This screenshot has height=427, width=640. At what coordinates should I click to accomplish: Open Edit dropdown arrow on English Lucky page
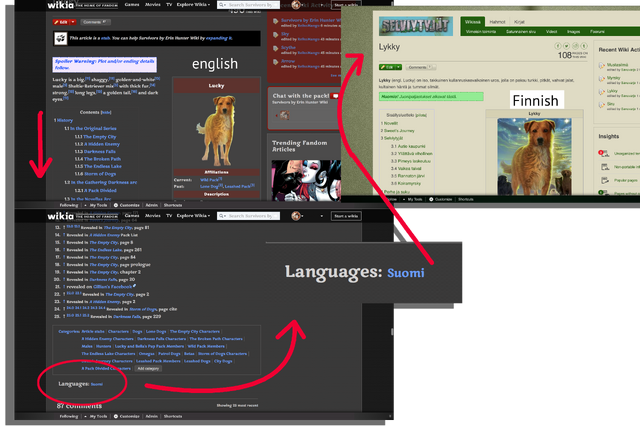click(x=73, y=22)
